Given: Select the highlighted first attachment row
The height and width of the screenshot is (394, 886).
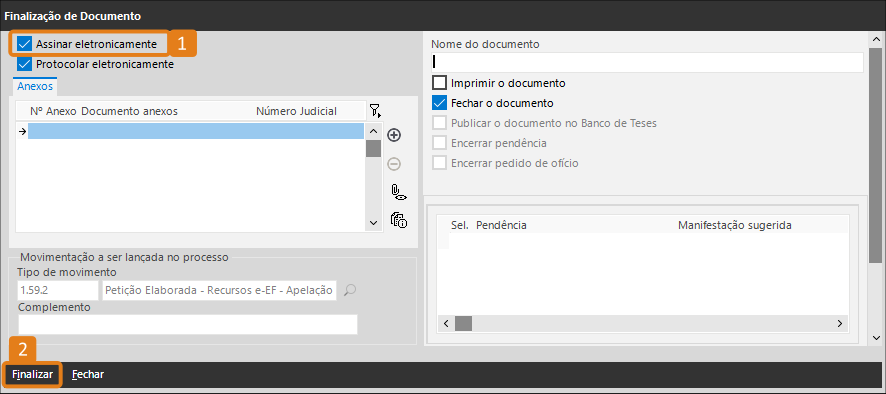Looking at the screenshot, I should 196,131.
